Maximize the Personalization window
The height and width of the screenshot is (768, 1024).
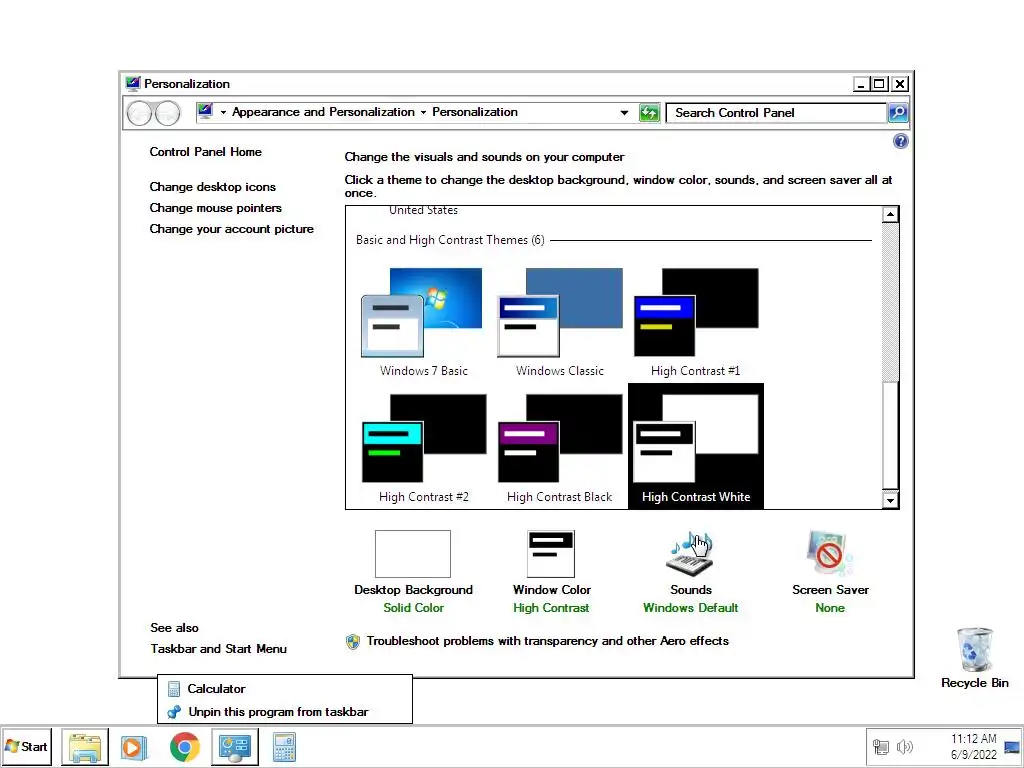point(880,84)
